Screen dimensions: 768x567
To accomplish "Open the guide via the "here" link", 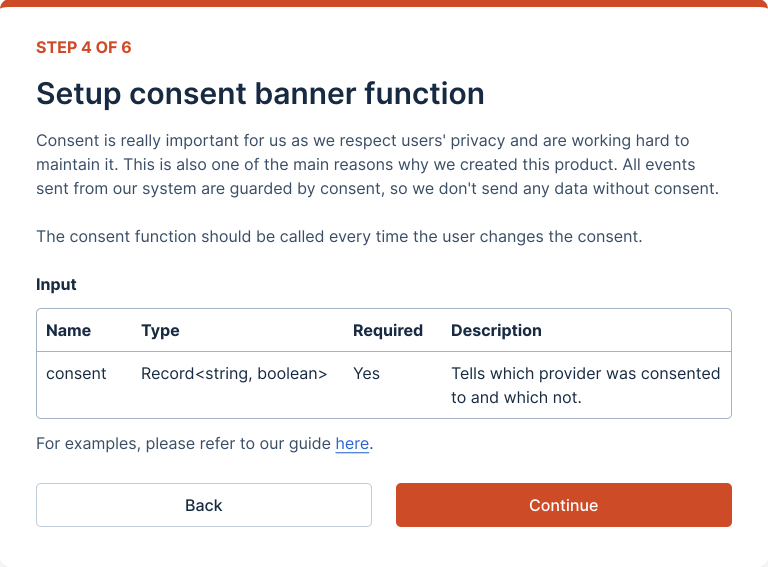I will click(352, 443).
